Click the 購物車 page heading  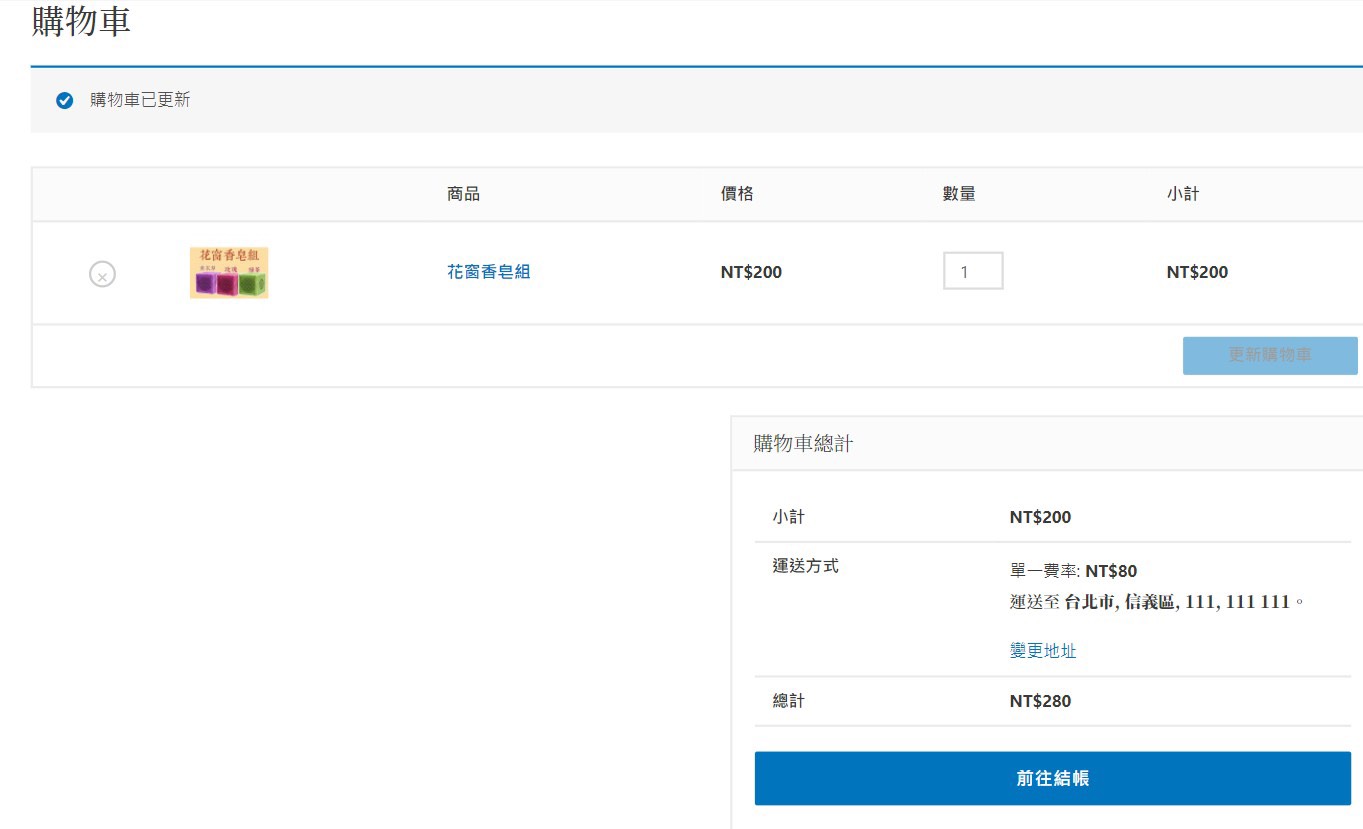click(81, 22)
